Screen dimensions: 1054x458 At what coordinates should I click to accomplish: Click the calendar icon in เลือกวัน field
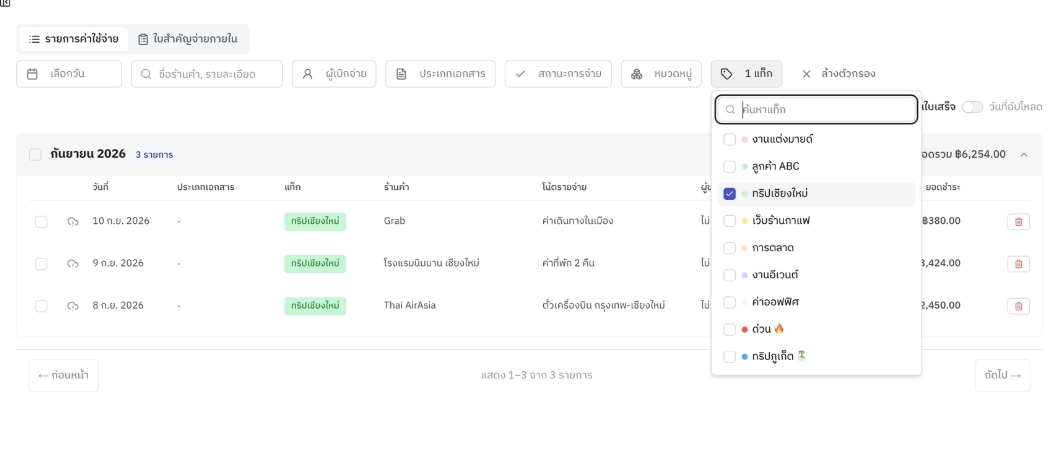coord(32,74)
